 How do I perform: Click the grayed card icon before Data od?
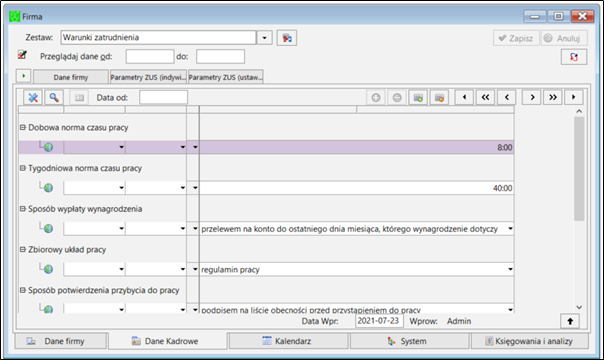pyautogui.click(x=79, y=98)
